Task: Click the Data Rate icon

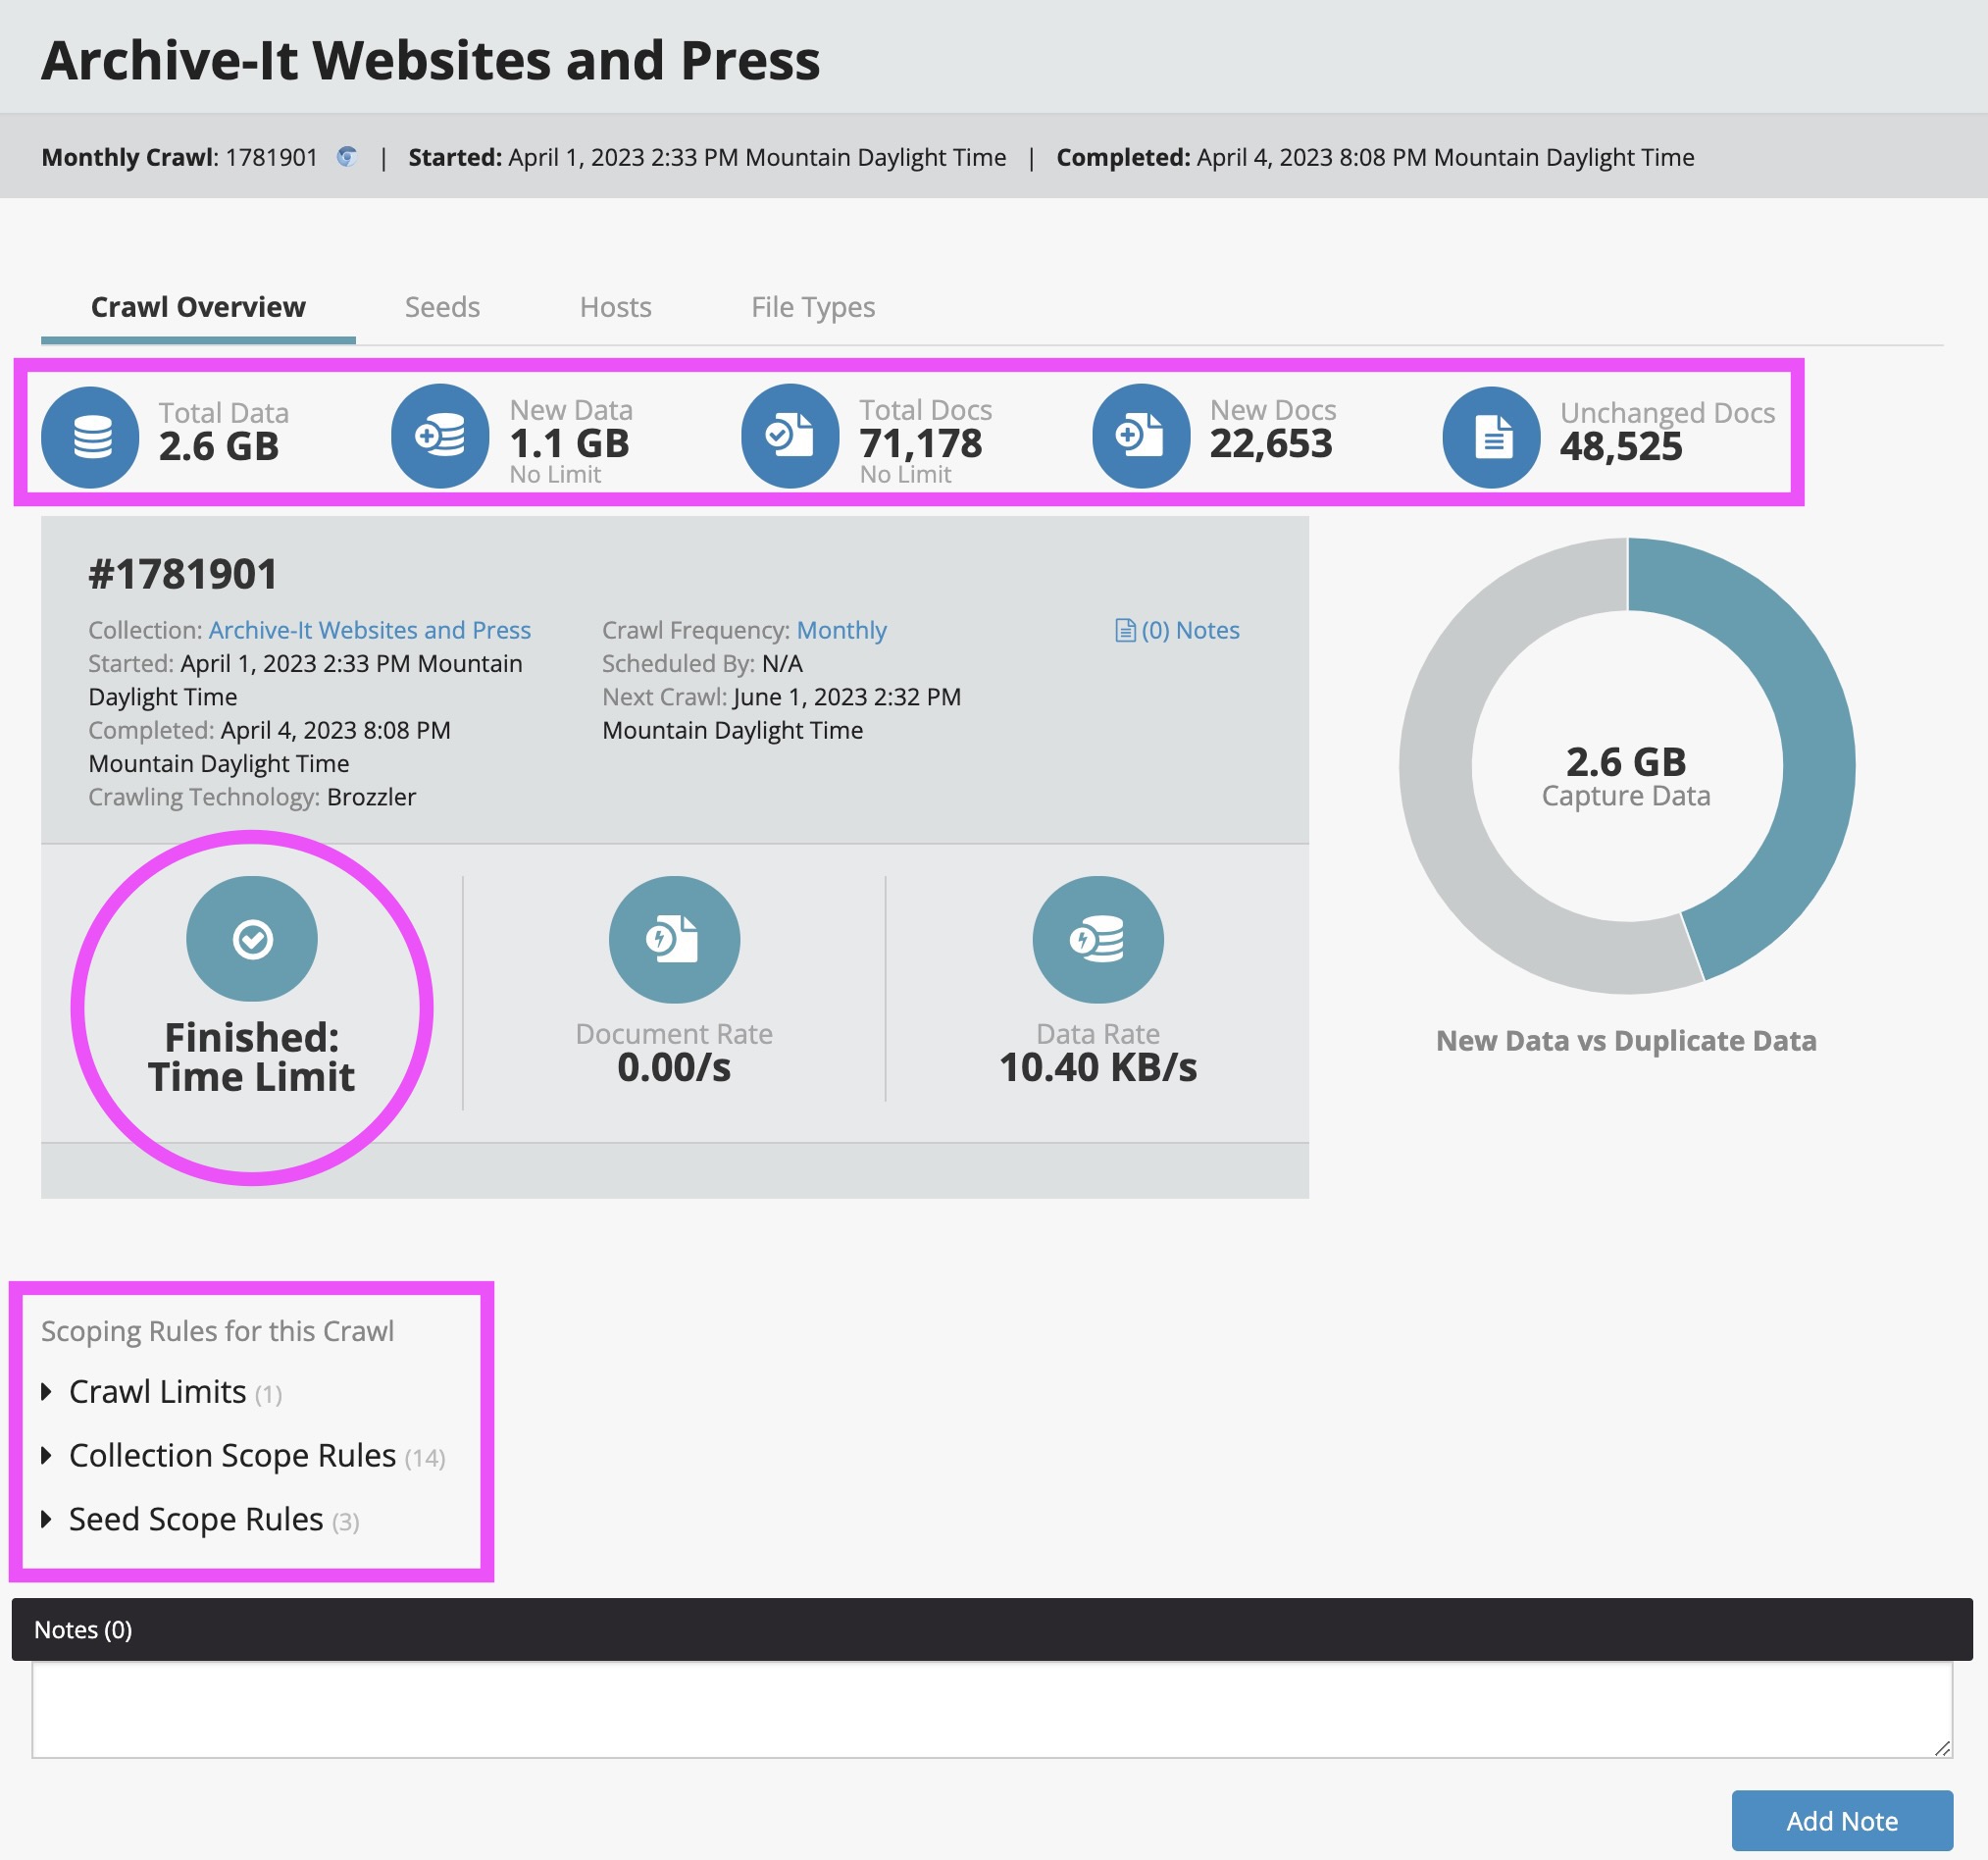Action: (1097, 939)
